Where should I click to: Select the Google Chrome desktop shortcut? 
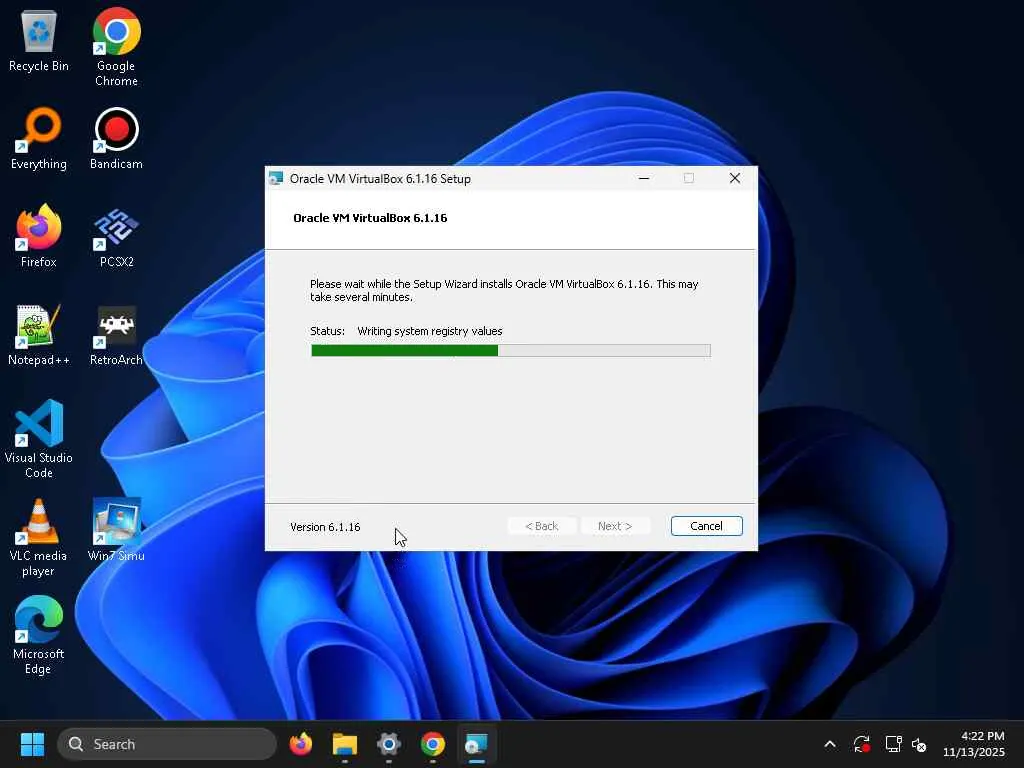(116, 47)
